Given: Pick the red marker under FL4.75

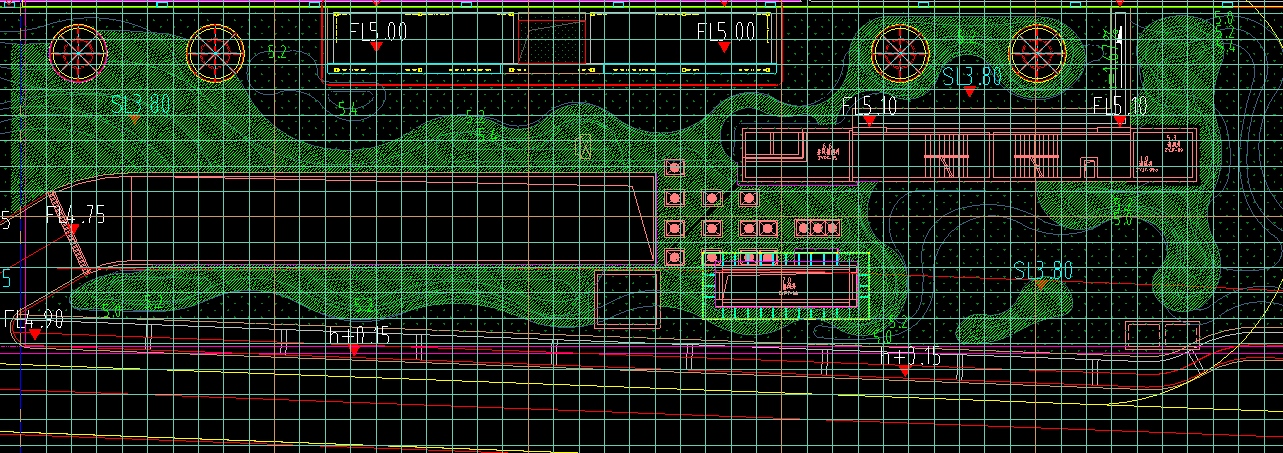Looking at the screenshot, I should coord(73,230).
